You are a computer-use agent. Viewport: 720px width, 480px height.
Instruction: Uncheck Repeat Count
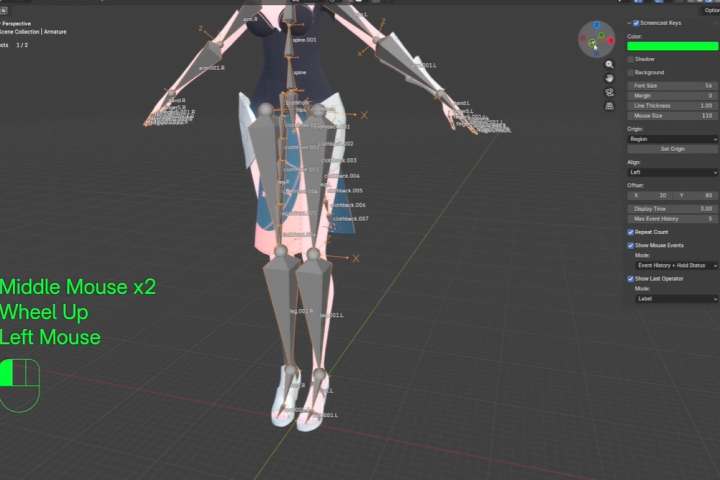[630, 232]
